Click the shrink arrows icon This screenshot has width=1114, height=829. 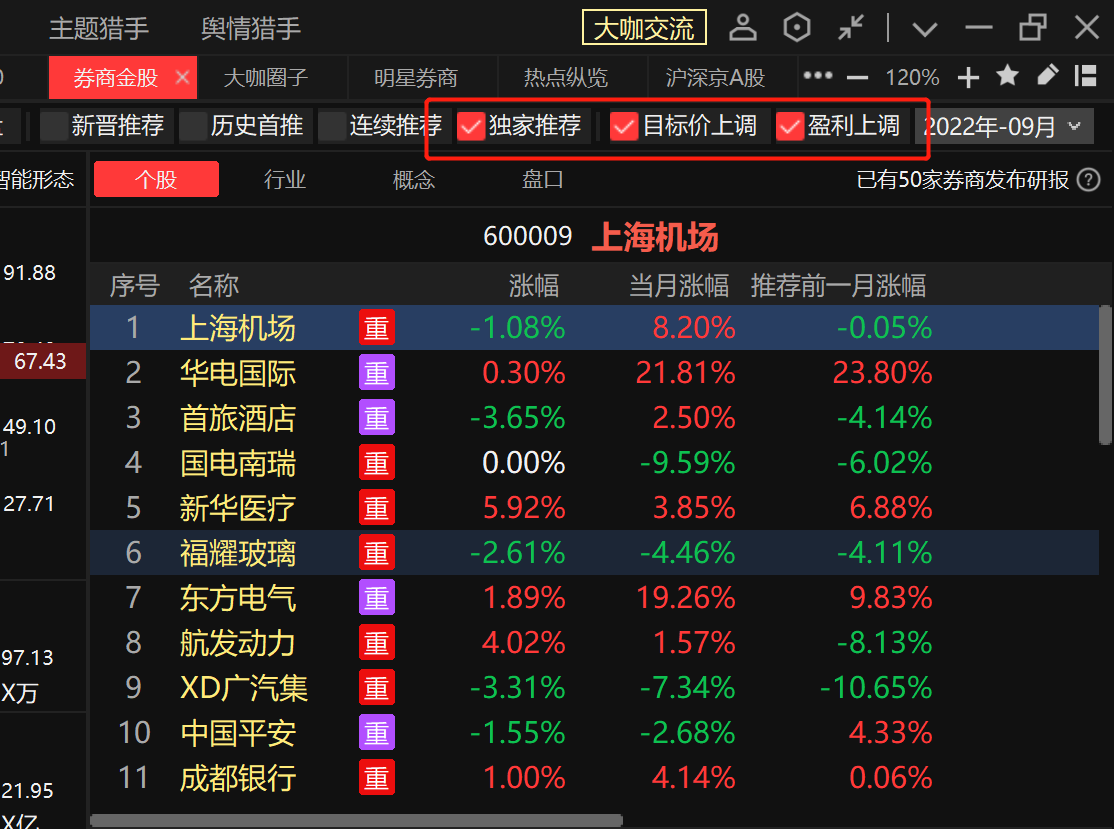[850, 28]
